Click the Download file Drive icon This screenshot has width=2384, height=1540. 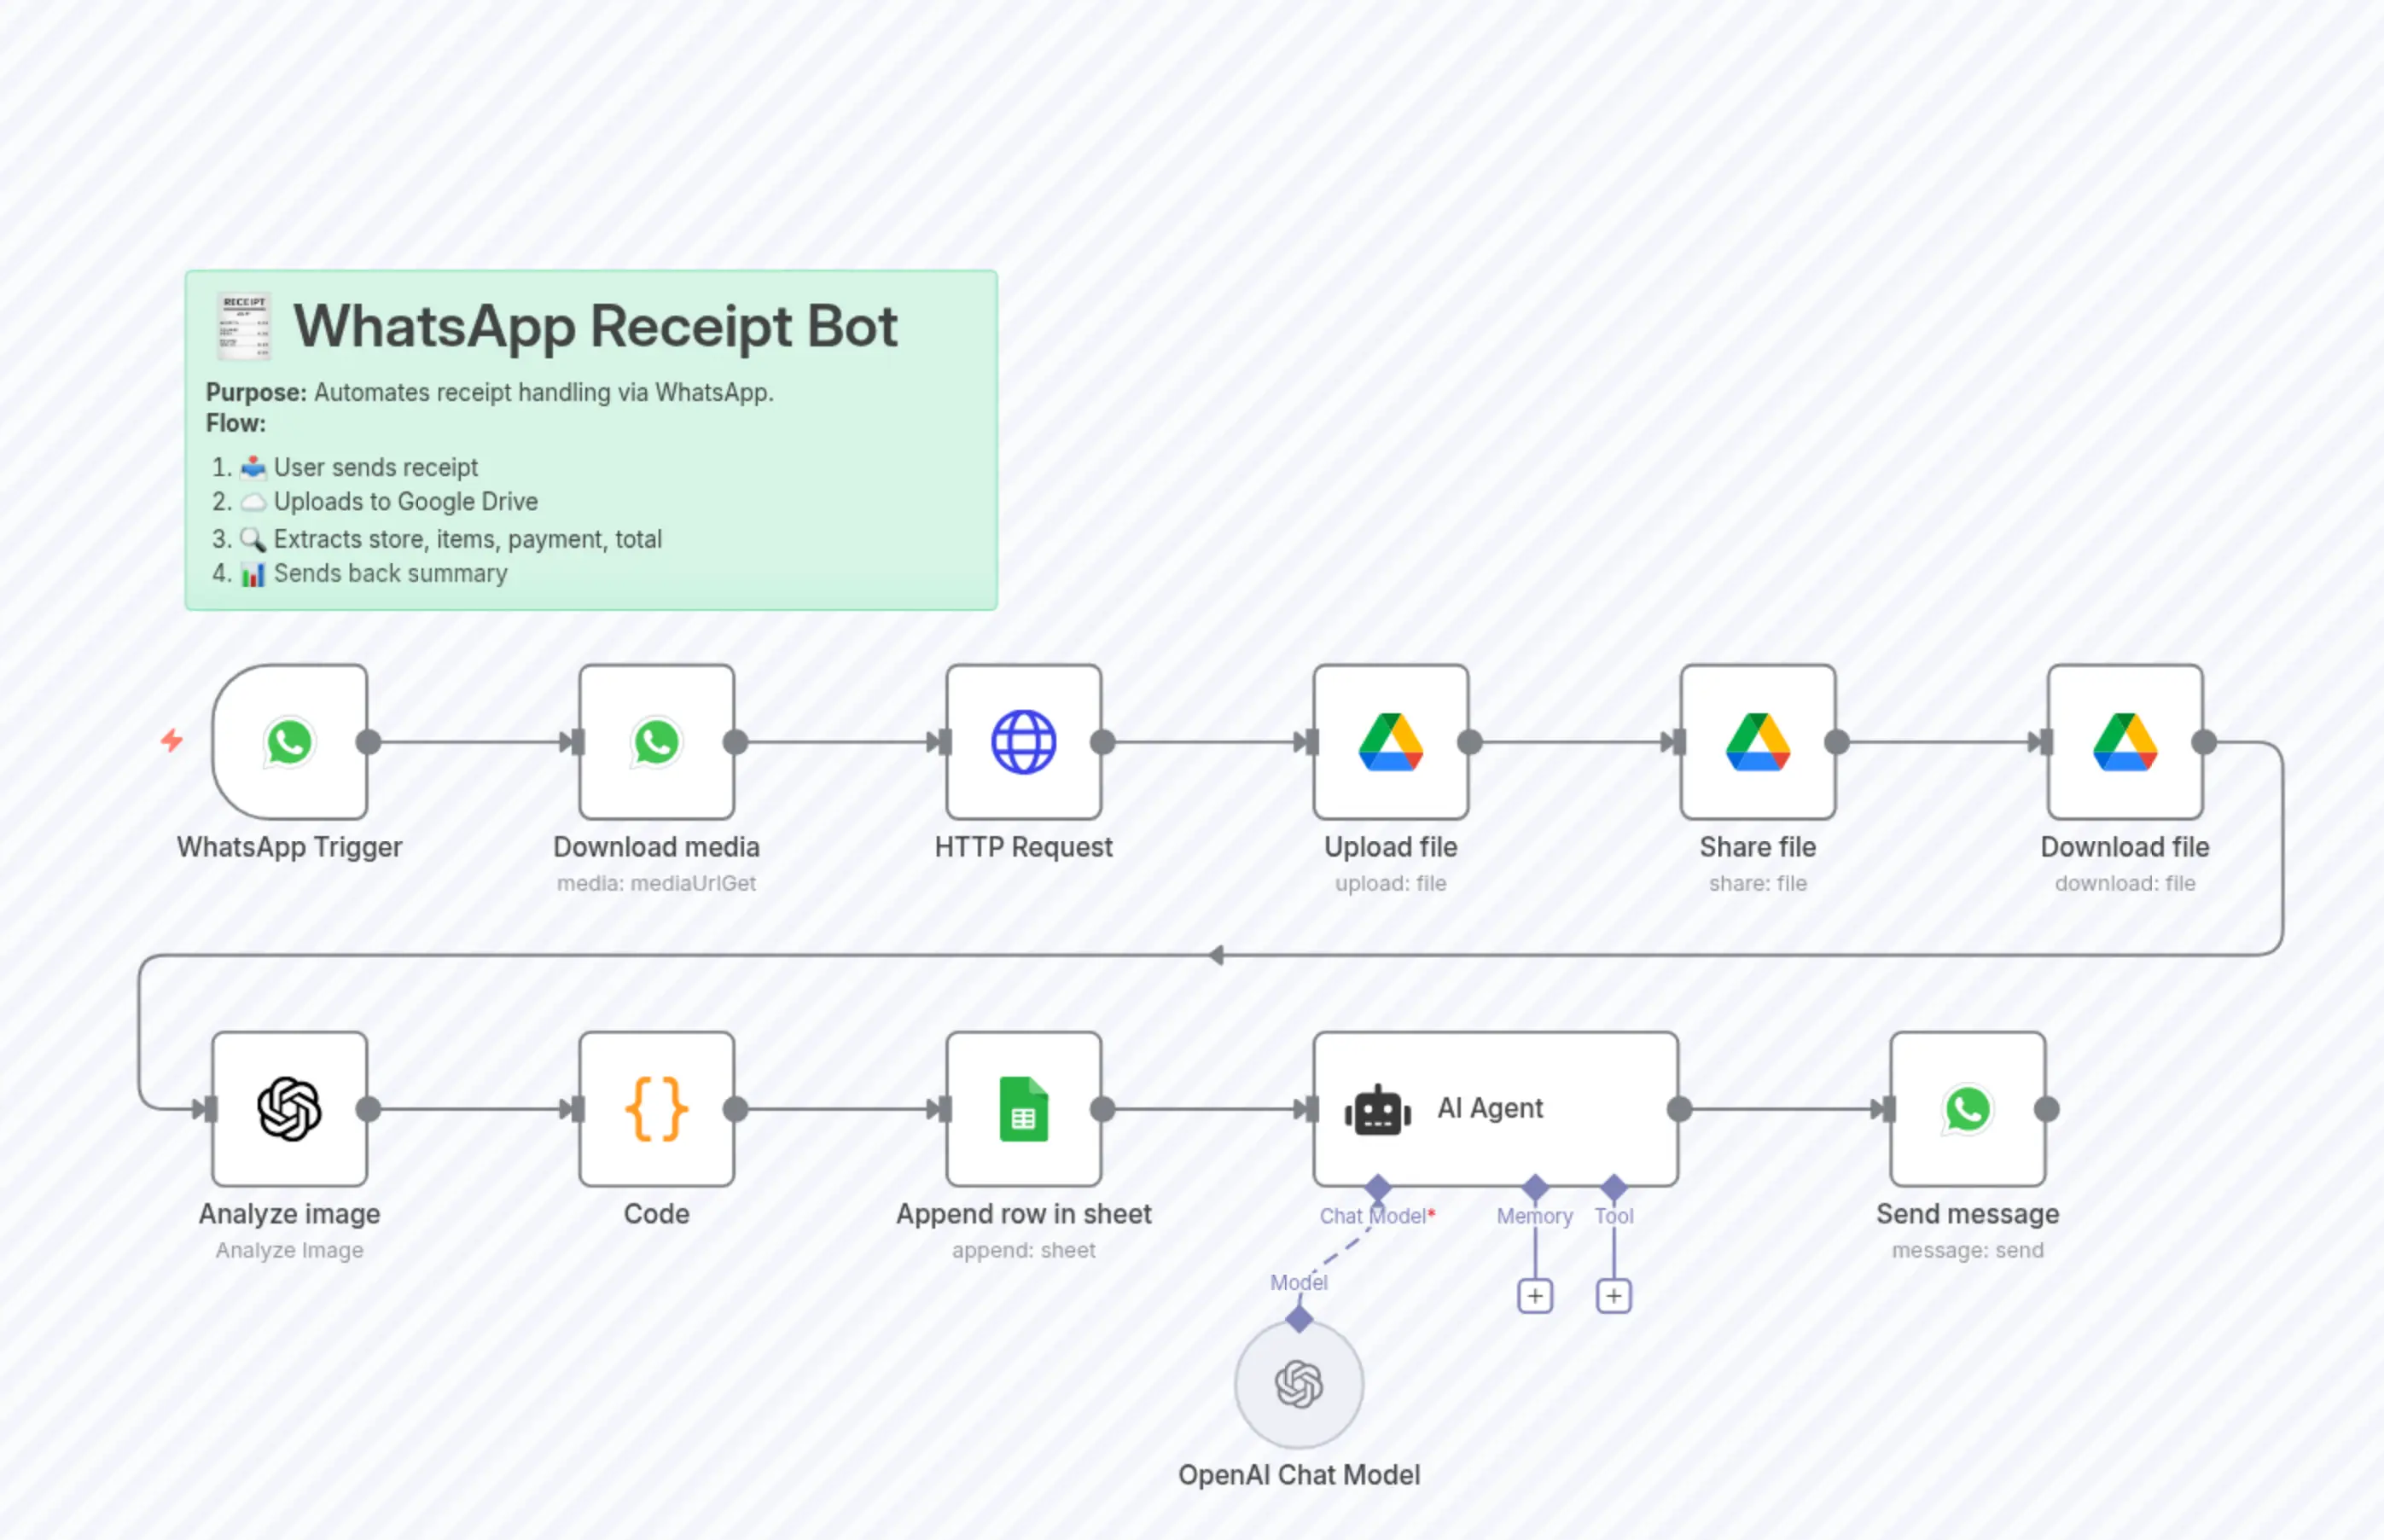coord(2124,741)
